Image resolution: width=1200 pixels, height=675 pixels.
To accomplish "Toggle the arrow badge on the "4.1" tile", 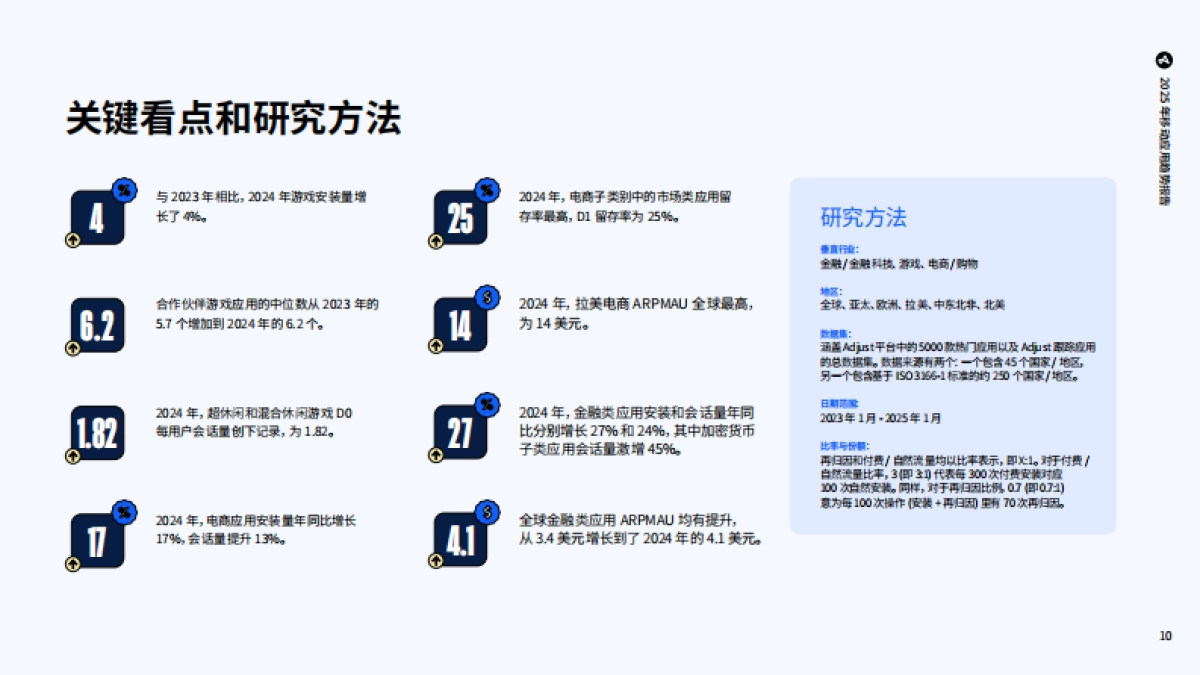I will click(x=437, y=562).
